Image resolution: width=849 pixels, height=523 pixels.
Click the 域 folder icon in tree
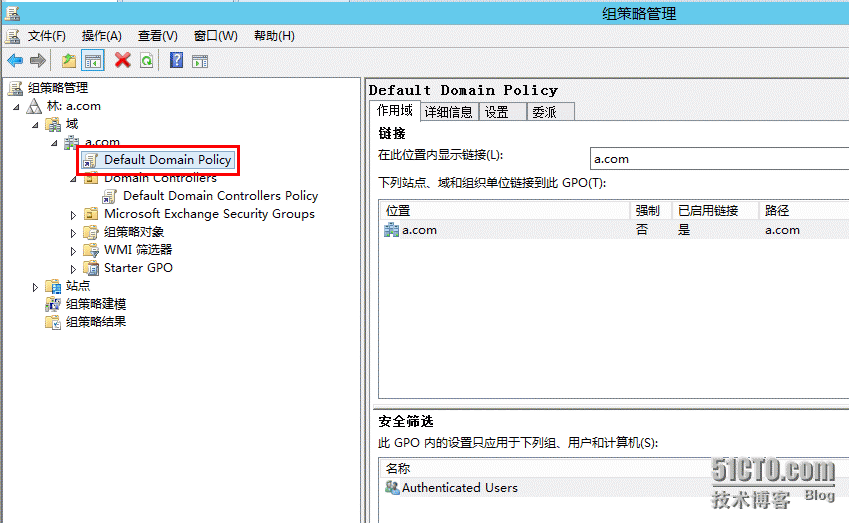53,125
